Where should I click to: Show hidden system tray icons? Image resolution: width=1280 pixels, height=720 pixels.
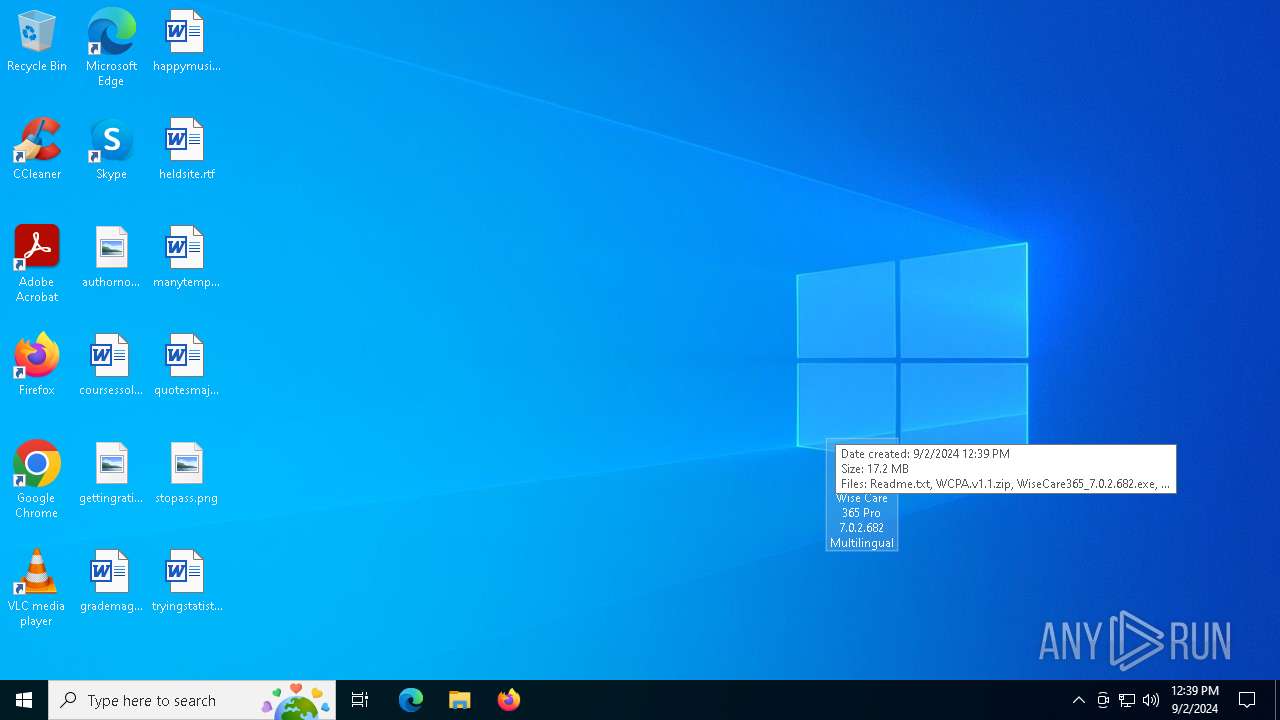pos(1078,700)
